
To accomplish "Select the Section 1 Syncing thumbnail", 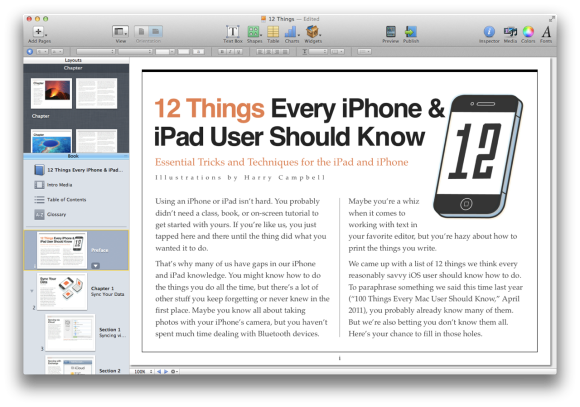I will tap(70, 332).
